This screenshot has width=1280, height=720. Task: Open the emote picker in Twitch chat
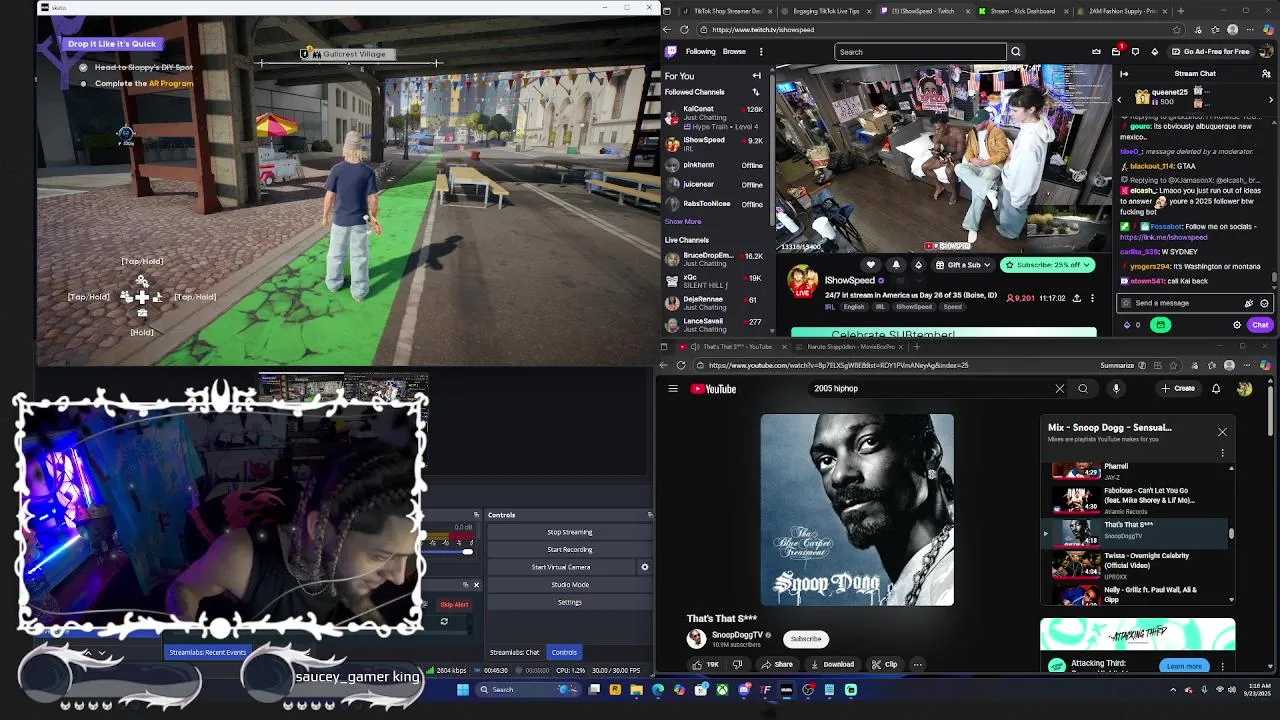point(1264,303)
